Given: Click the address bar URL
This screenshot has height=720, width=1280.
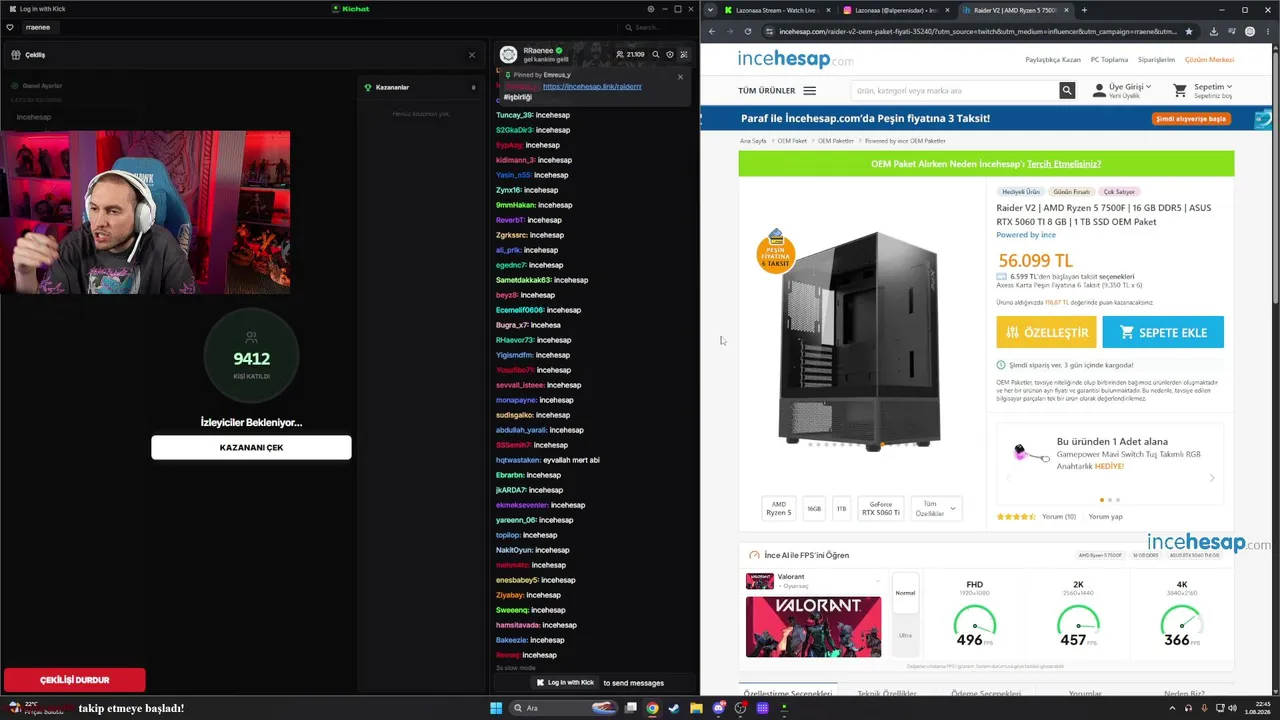Looking at the screenshot, I should tap(977, 31).
